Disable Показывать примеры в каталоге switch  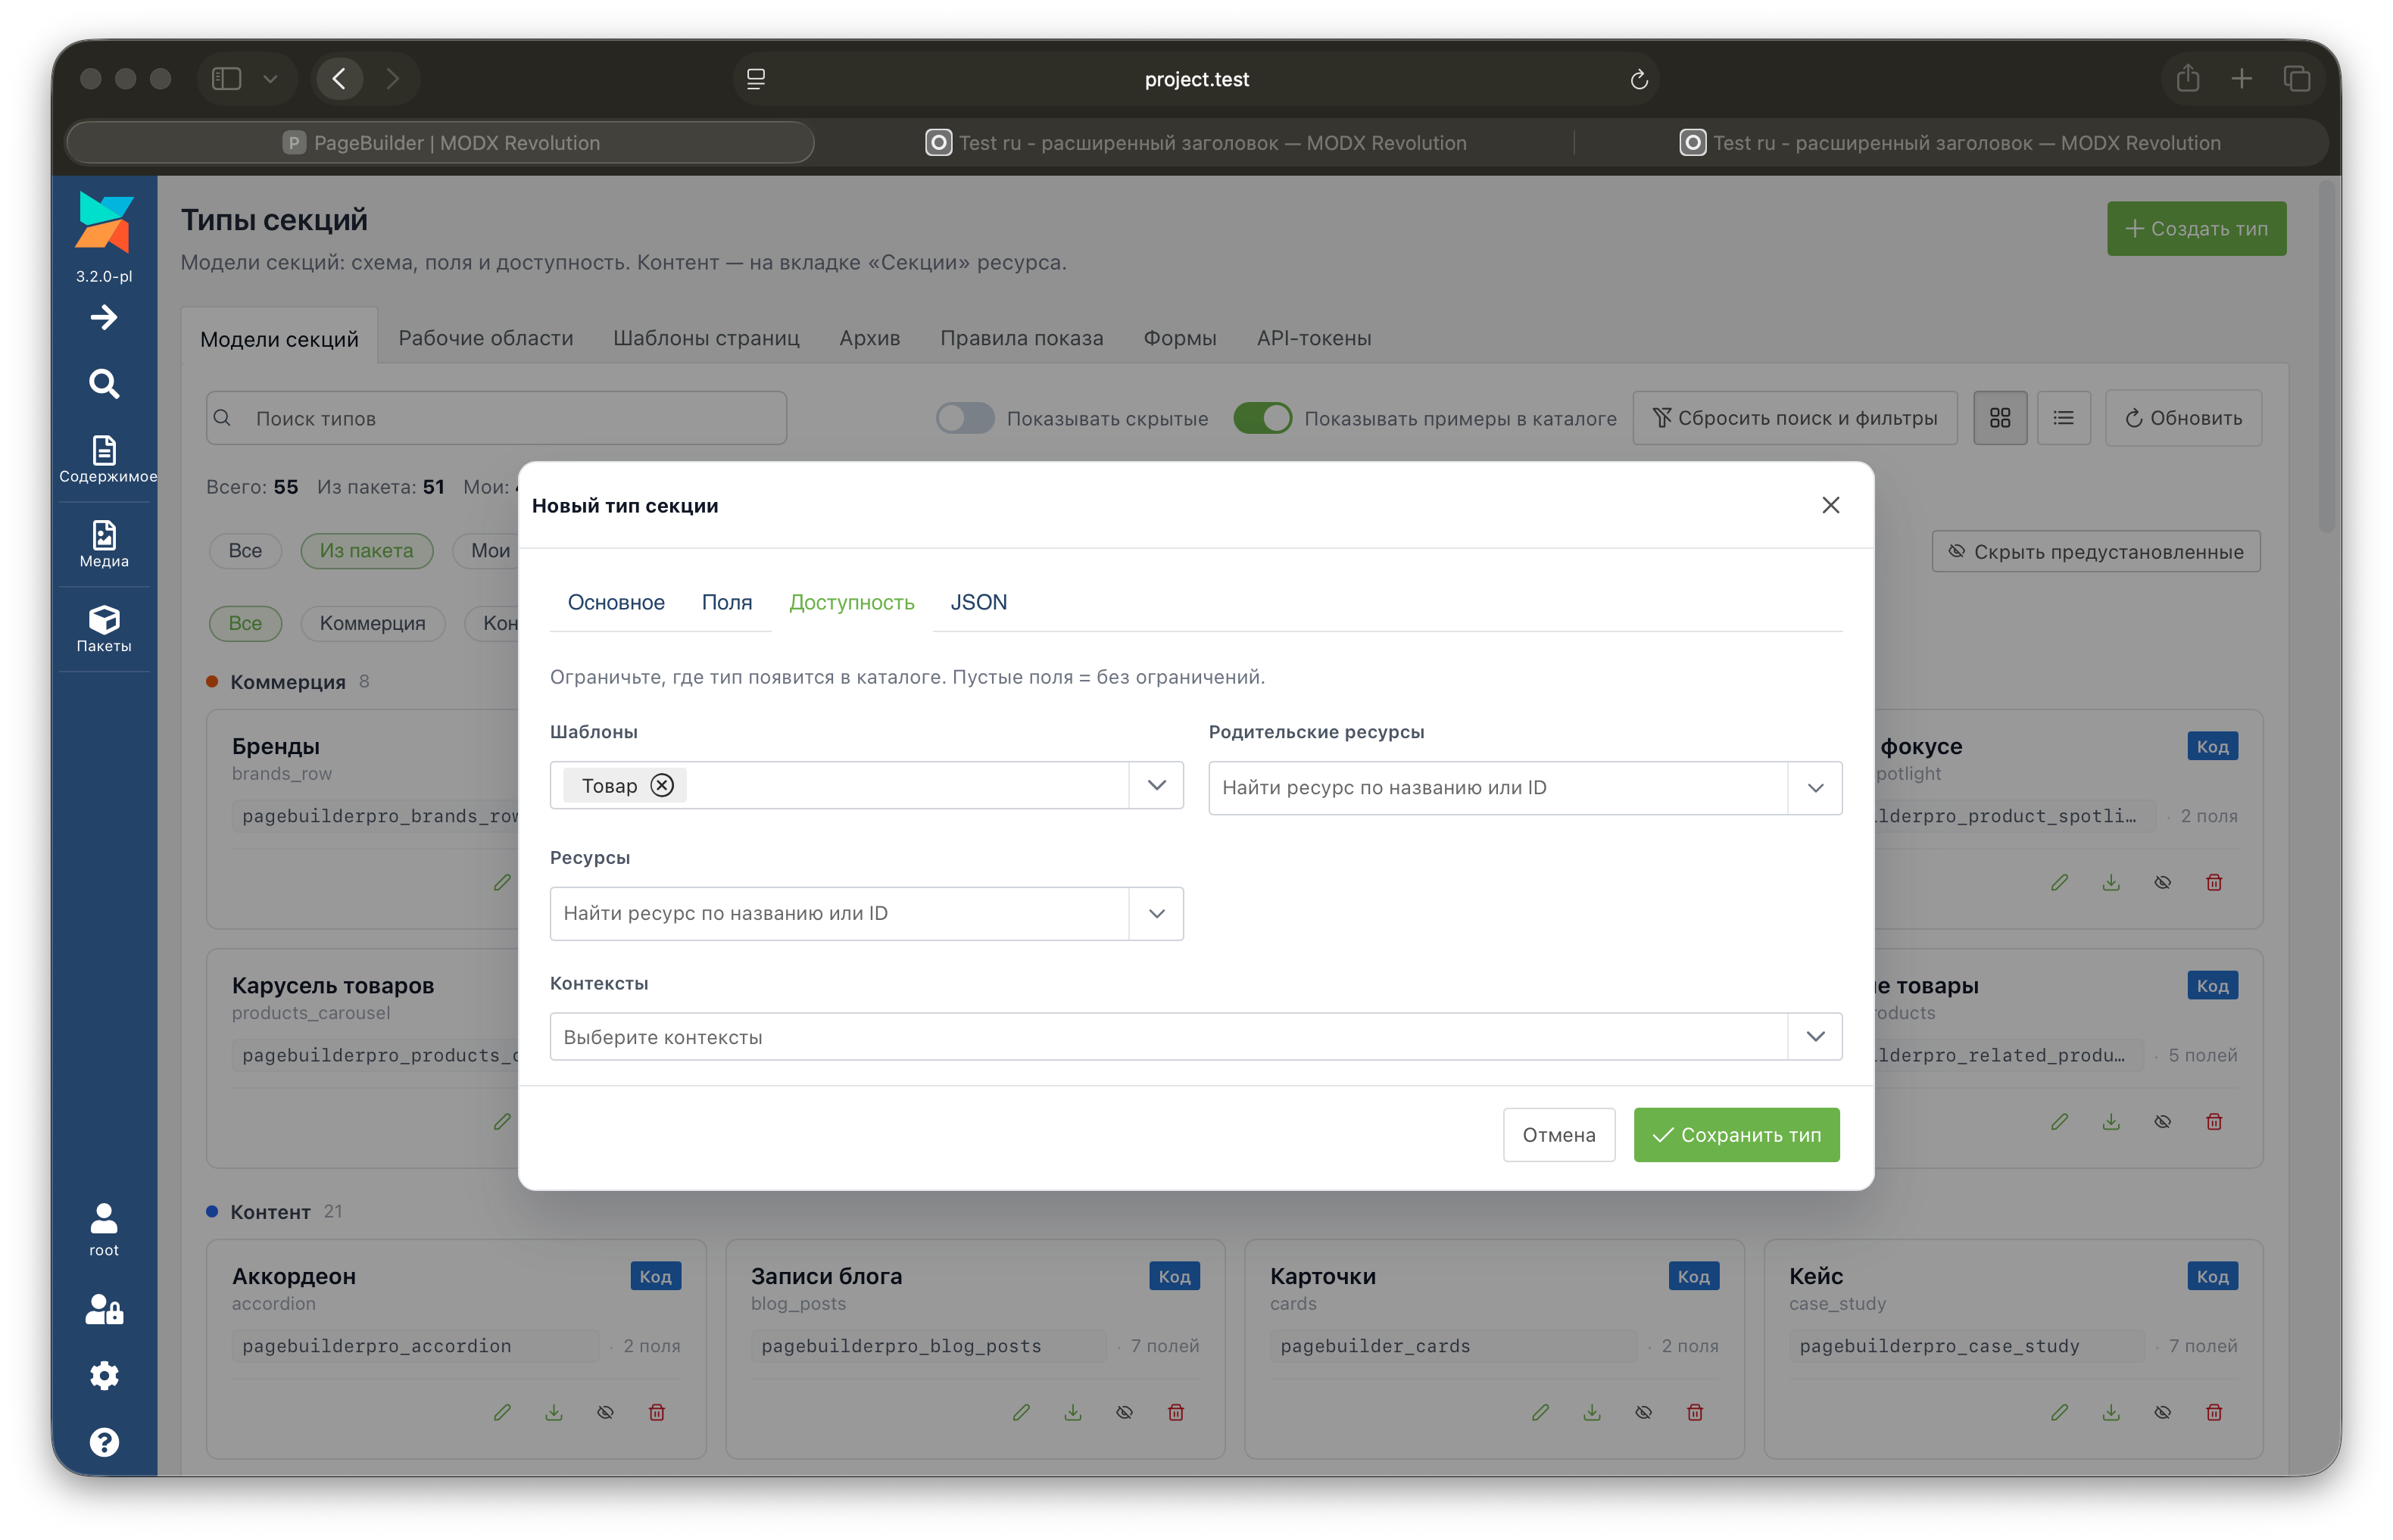tap(1262, 418)
